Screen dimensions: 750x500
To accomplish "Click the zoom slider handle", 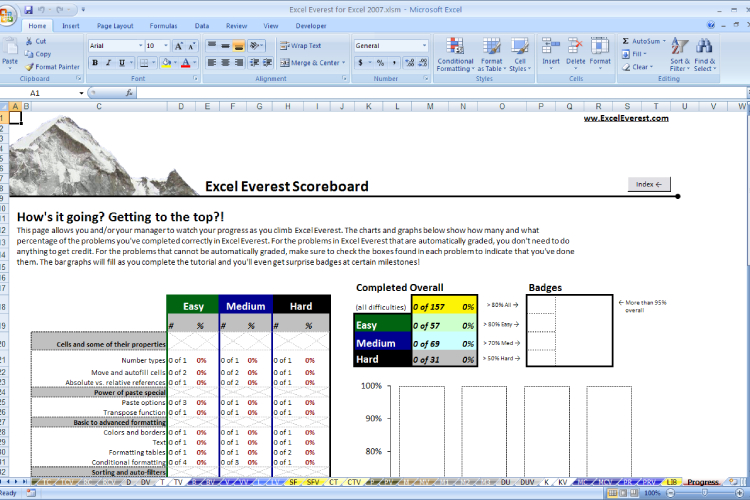I will (704, 493).
